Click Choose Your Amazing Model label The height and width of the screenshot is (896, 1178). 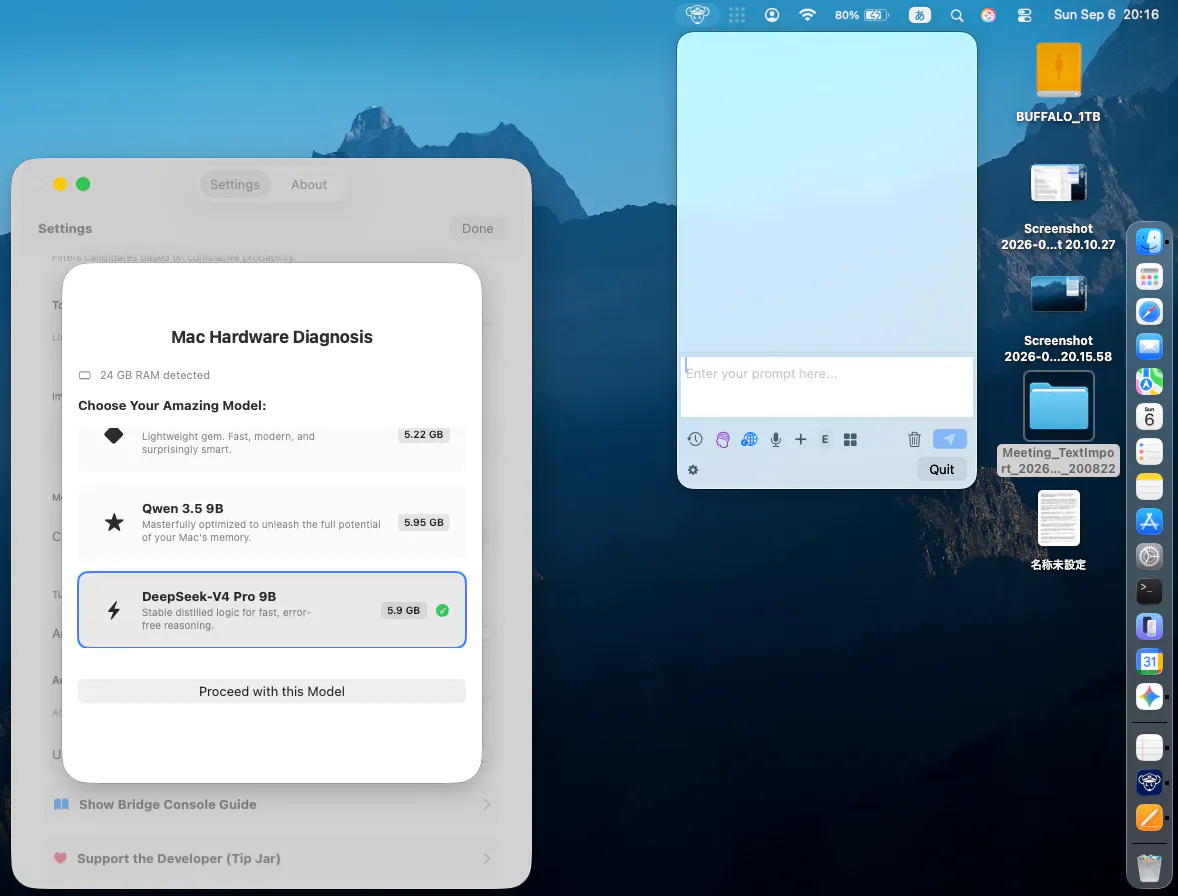172,406
